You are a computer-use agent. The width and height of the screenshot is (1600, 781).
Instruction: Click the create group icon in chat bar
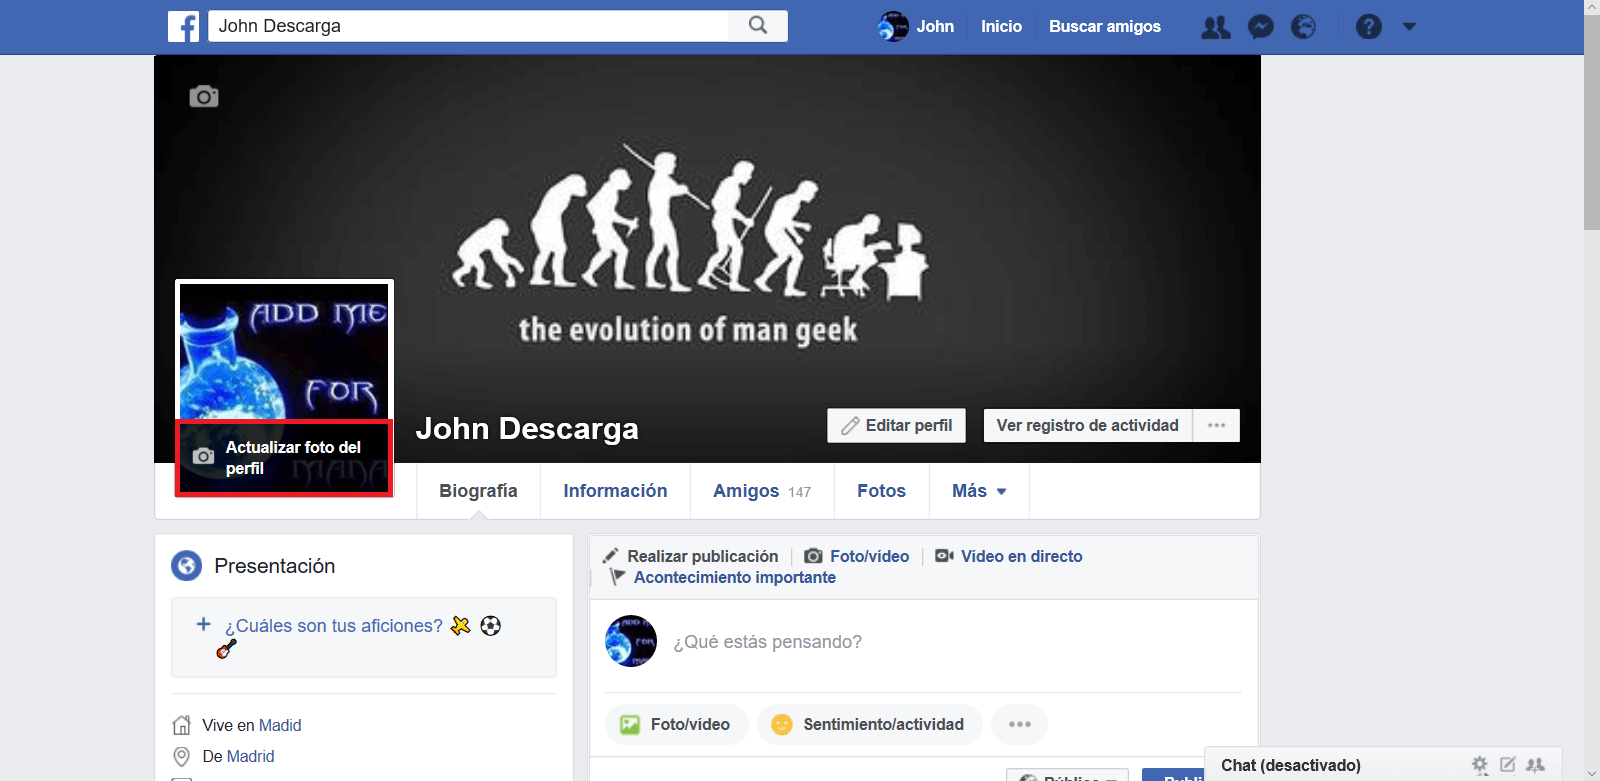(x=1536, y=765)
